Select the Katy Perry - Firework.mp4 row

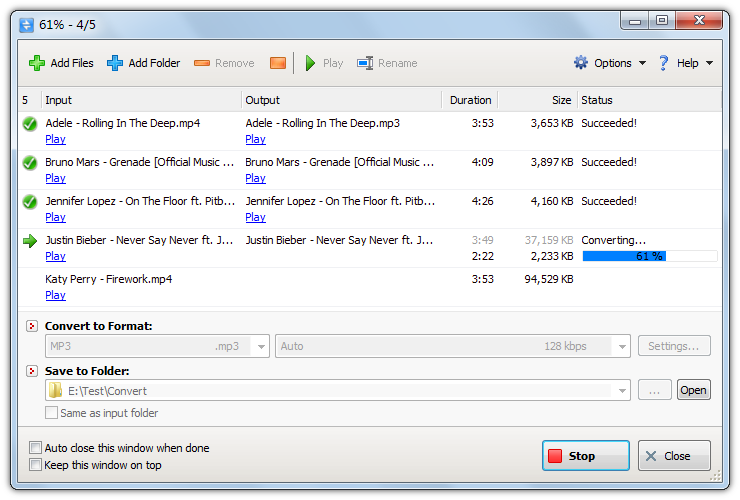(x=370, y=287)
